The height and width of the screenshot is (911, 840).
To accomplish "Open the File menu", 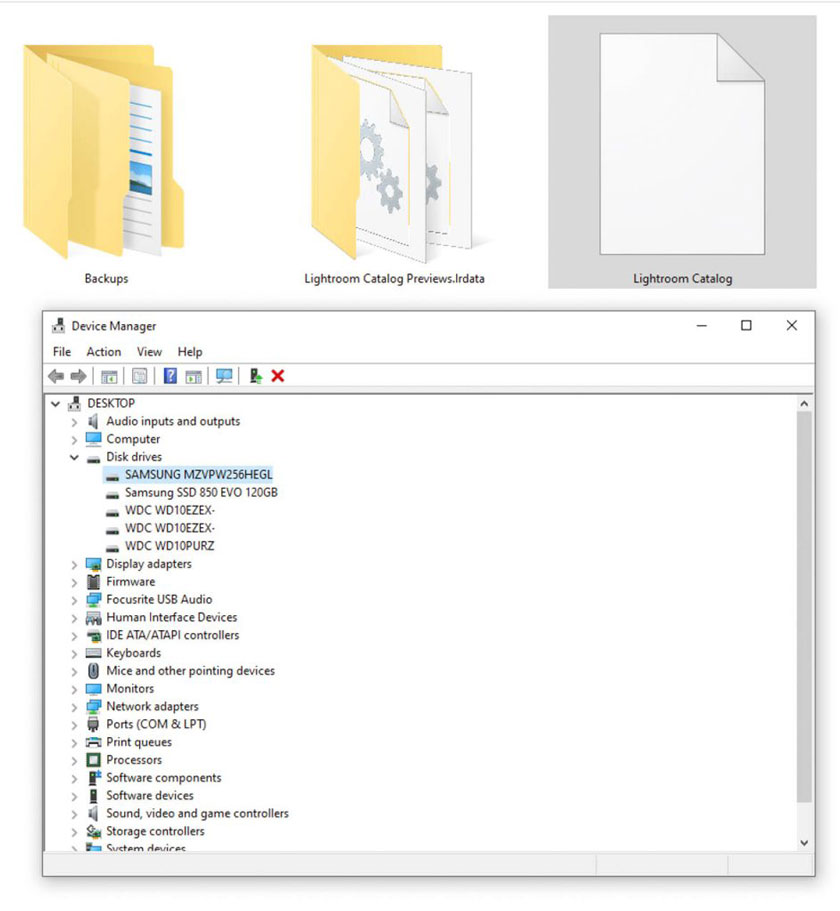I will point(62,352).
